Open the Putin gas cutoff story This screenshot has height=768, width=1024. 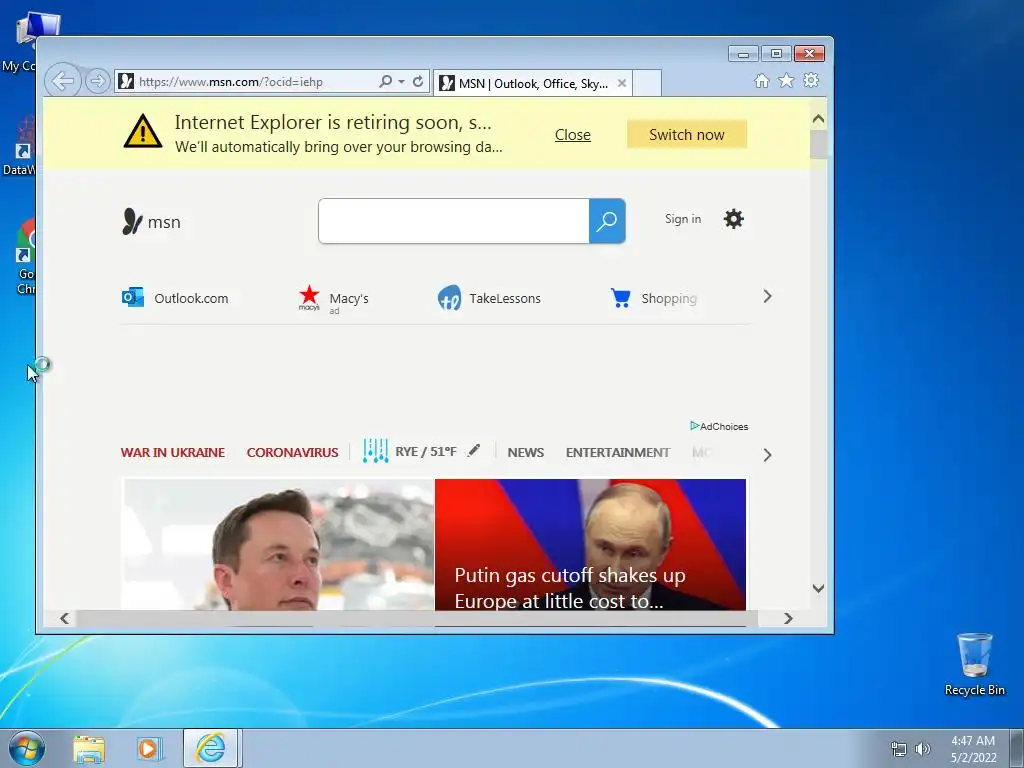[590, 545]
